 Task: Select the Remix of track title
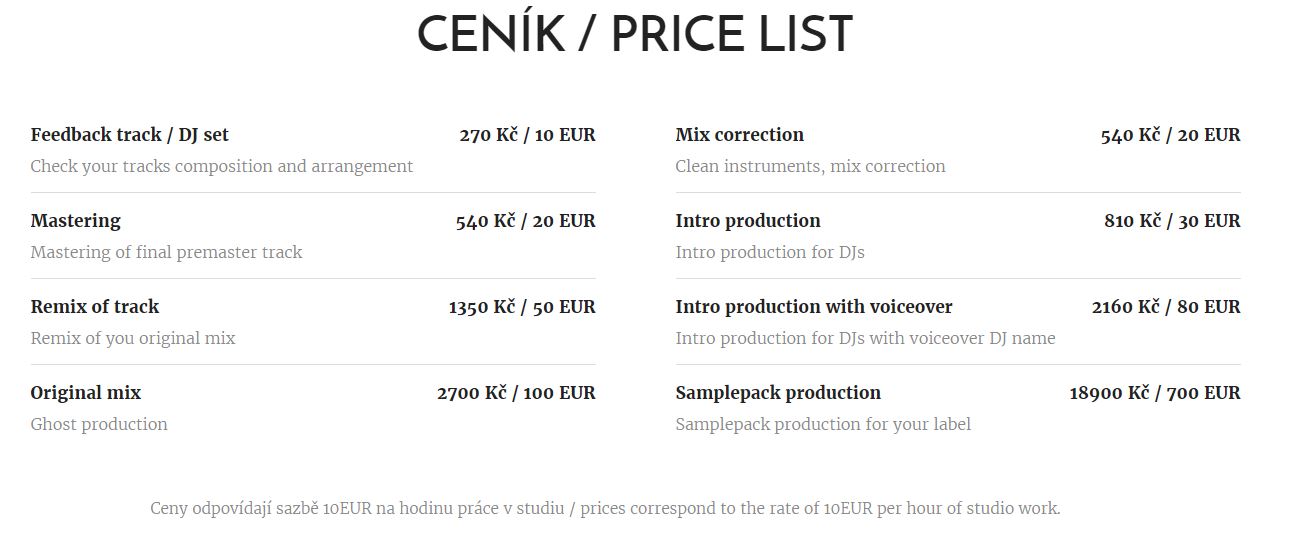[x=95, y=307]
